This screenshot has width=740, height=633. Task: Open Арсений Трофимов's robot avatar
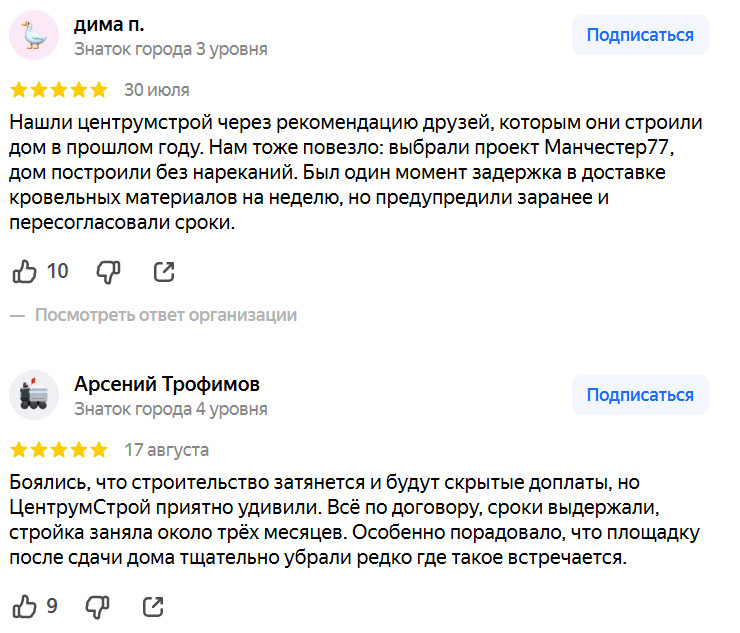pos(34,396)
